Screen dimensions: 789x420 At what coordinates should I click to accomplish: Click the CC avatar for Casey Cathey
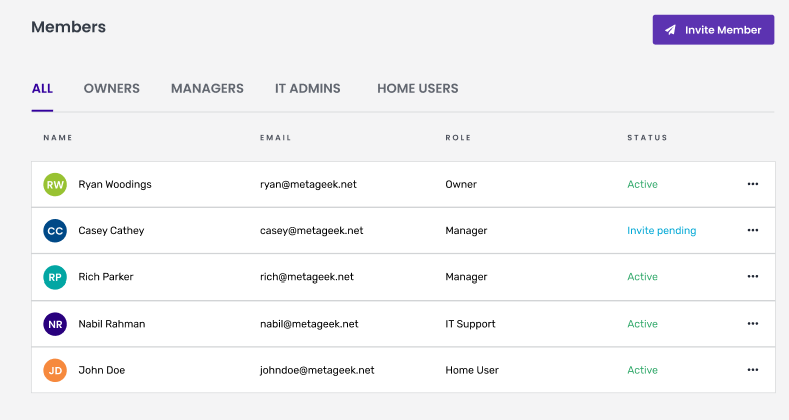(55, 231)
